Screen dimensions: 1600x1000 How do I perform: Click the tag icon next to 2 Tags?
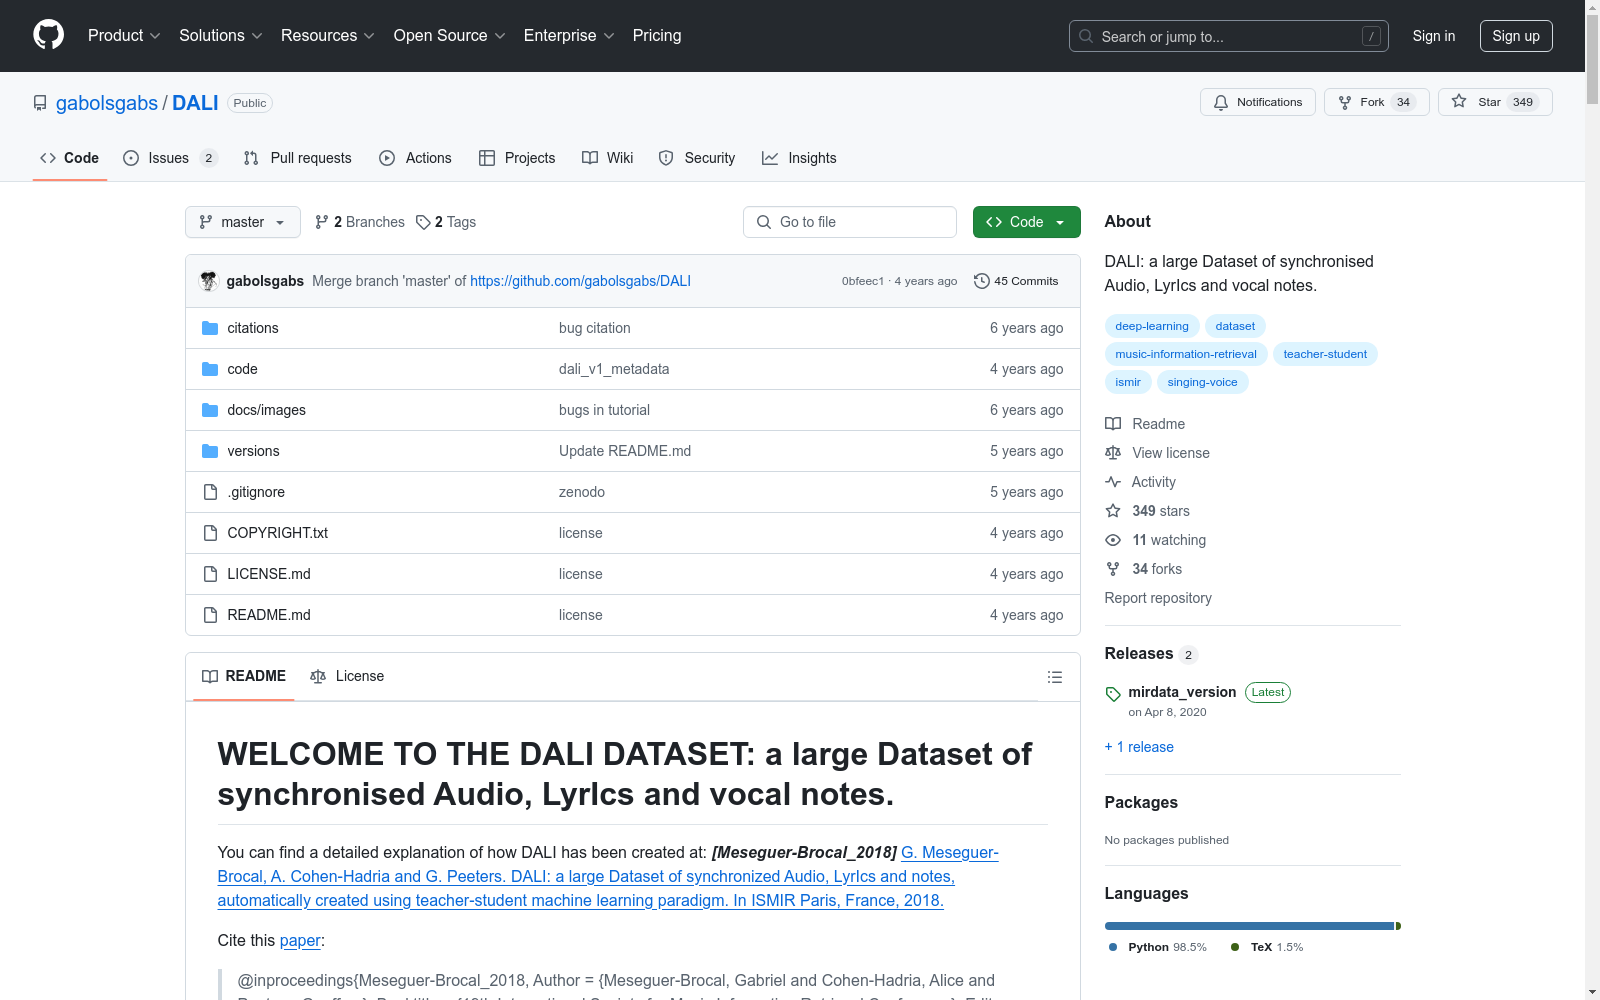(423, 222)
